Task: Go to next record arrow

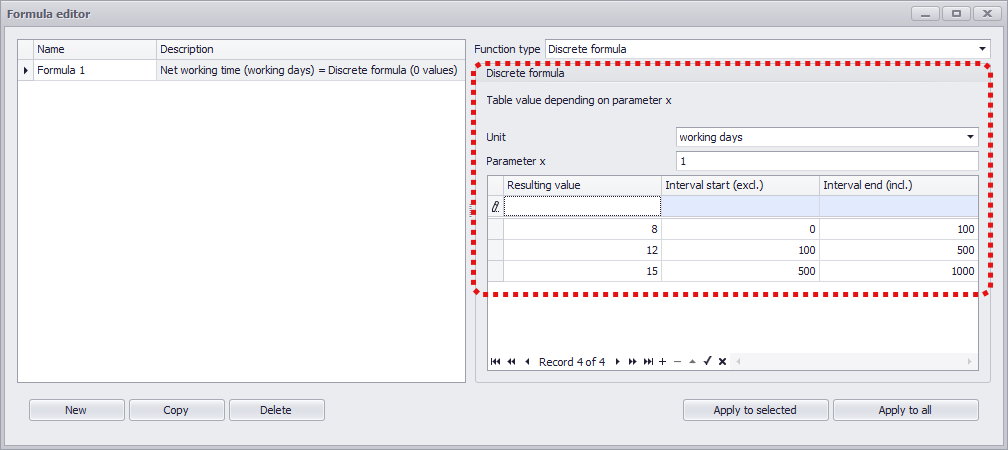Action: pos(617,362)
